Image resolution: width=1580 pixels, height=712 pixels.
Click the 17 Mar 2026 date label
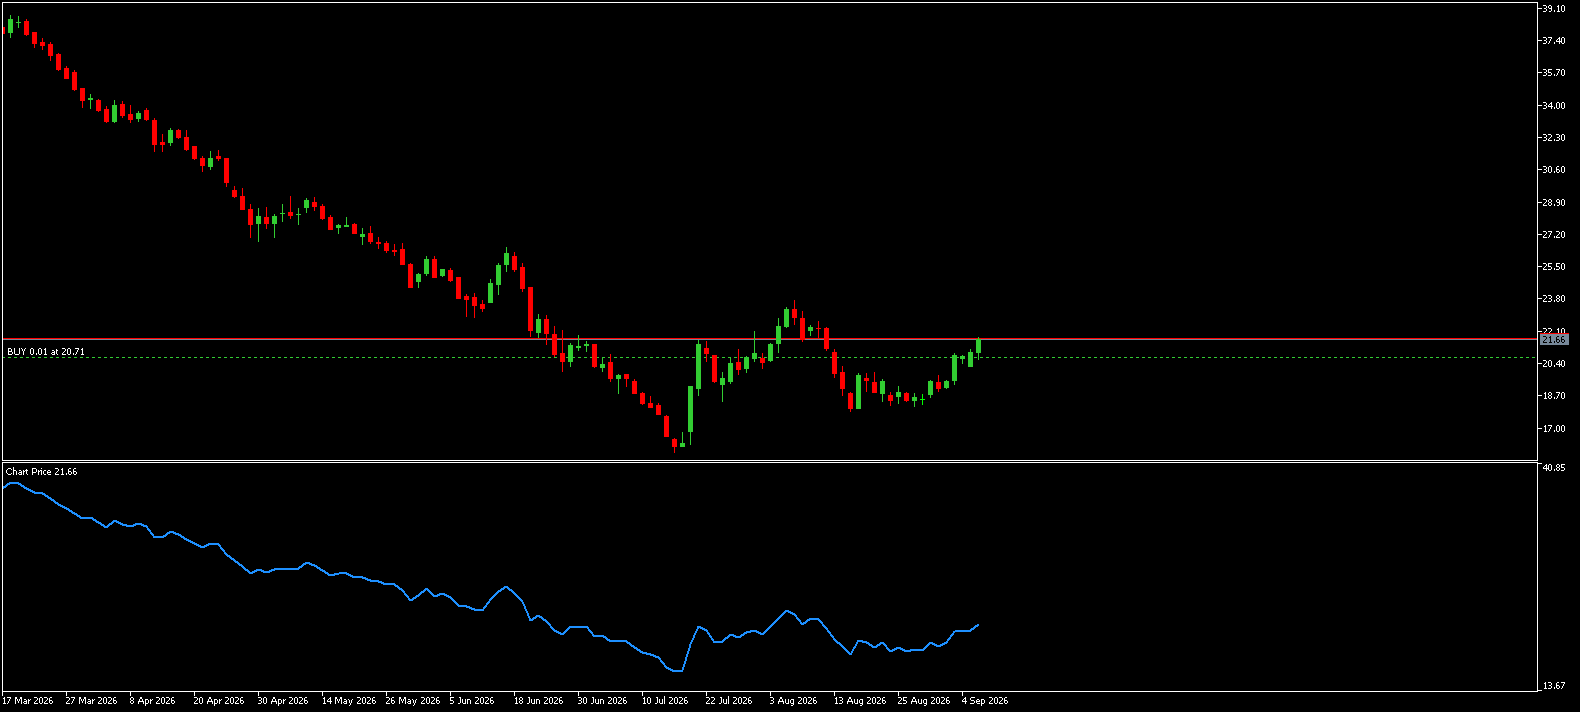(28, 701)
